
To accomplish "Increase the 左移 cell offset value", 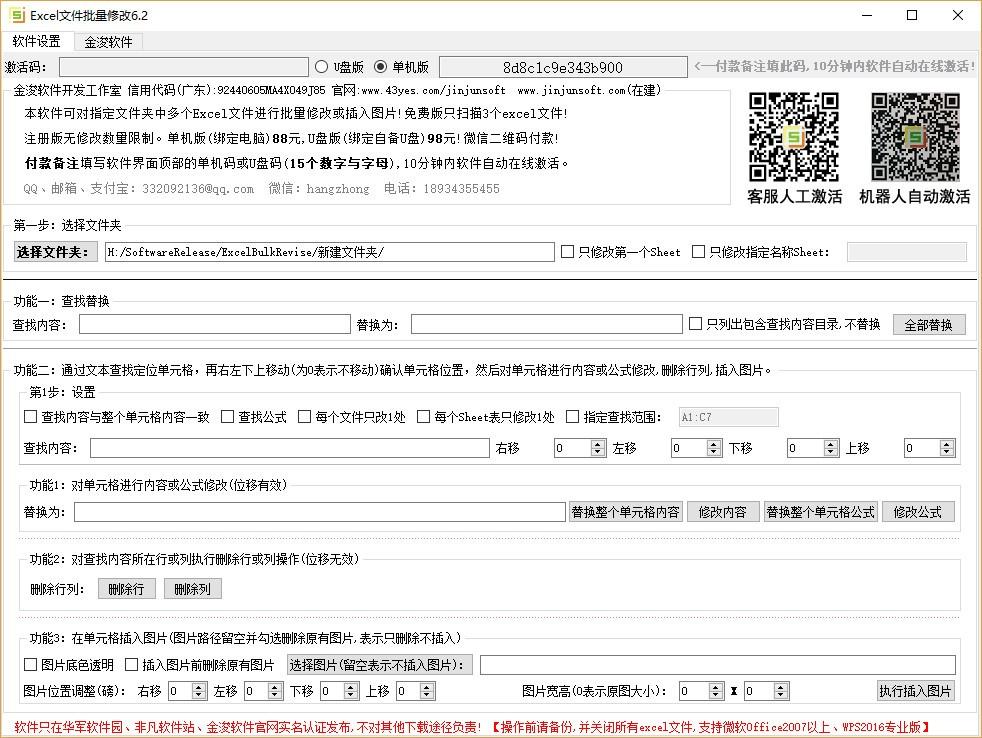I will point(714,444).
